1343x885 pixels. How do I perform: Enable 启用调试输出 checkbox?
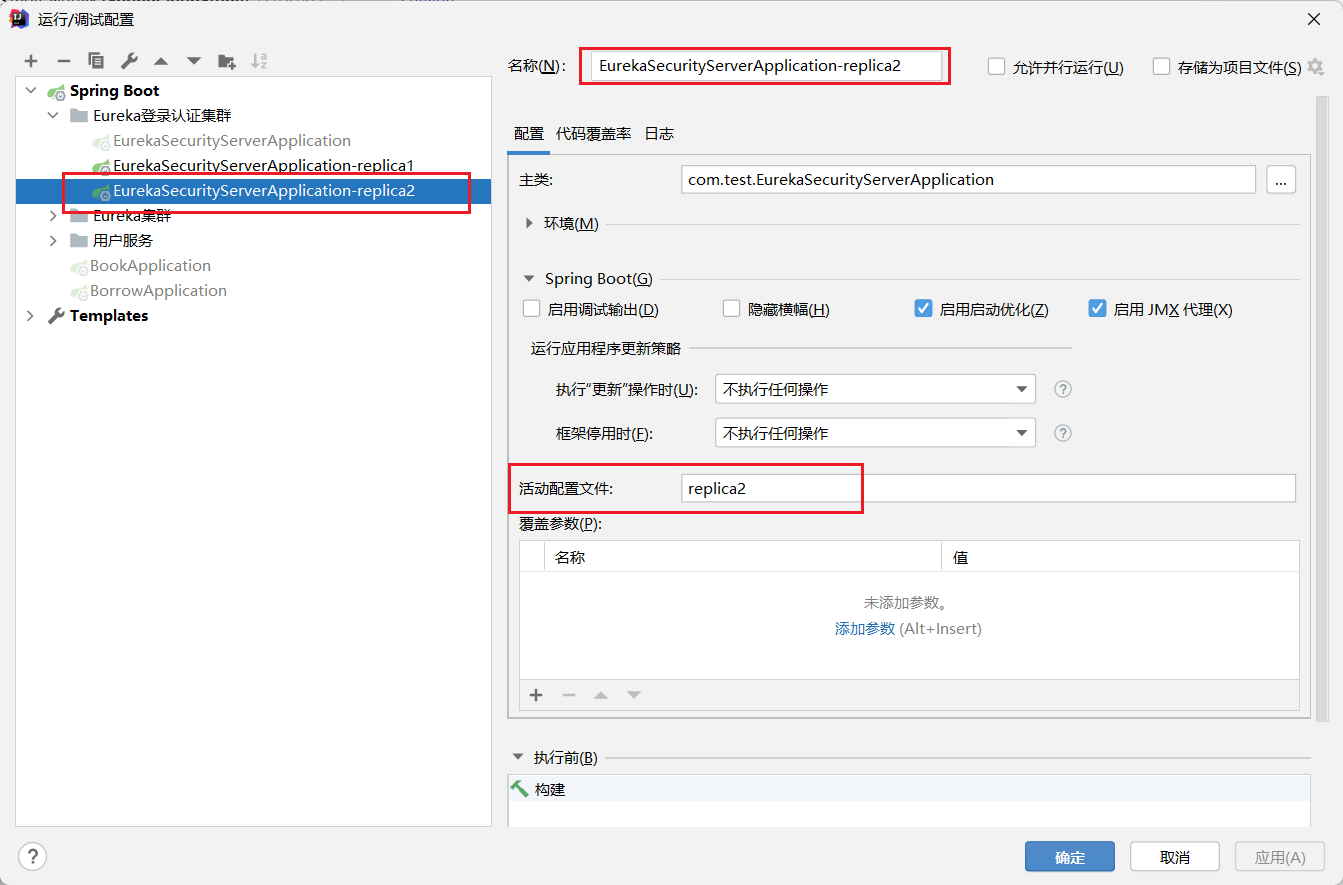tap(531, 309)
